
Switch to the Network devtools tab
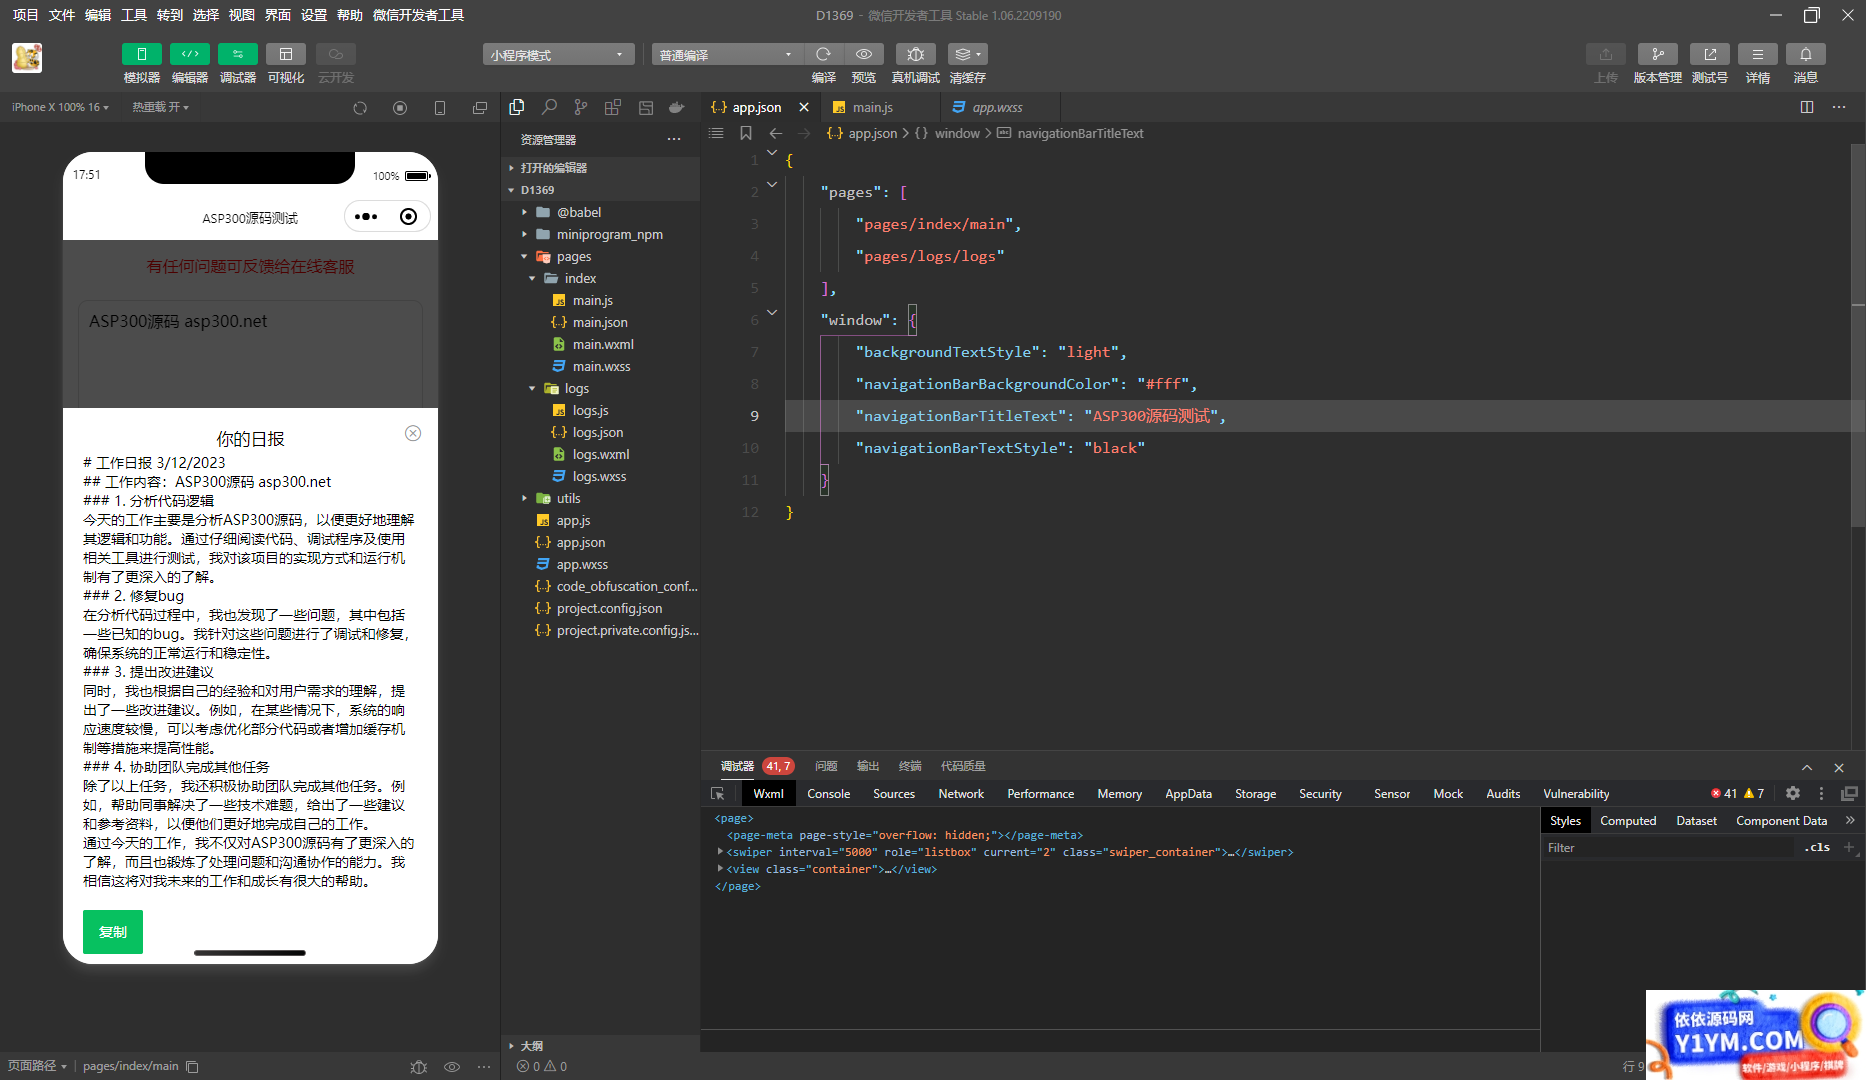961,794
